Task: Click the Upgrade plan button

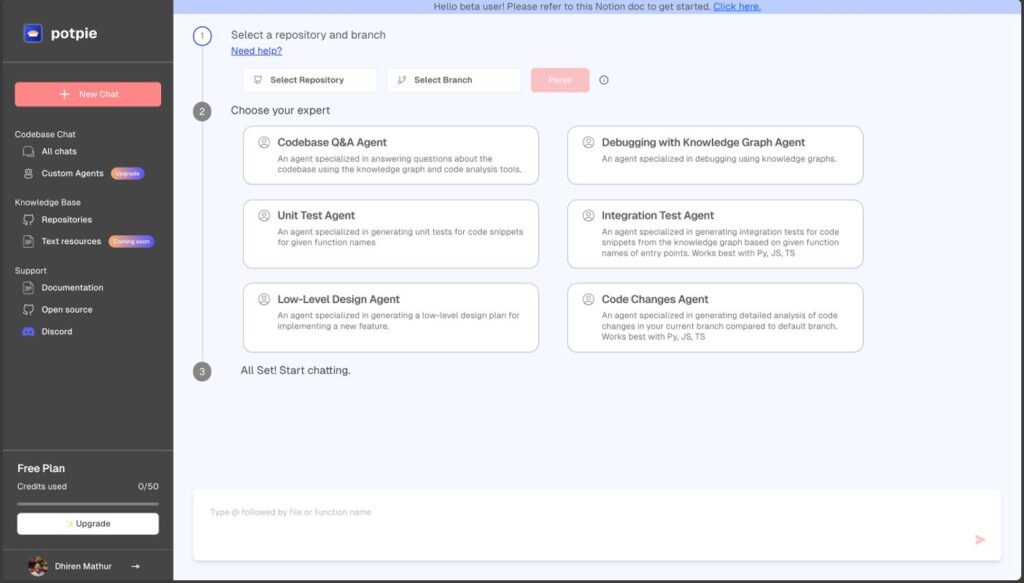Action: pyautogui.click(x=88, y=524)
